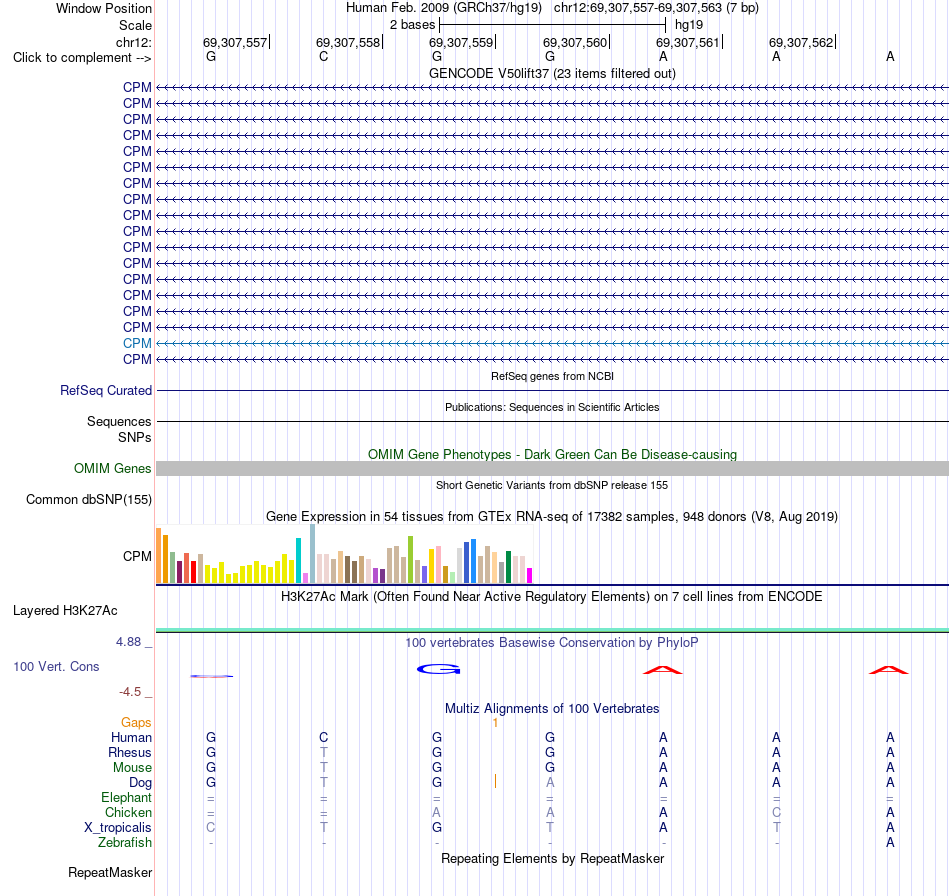Click the magenta last GTEx expression bar

[x=530, y=576]
